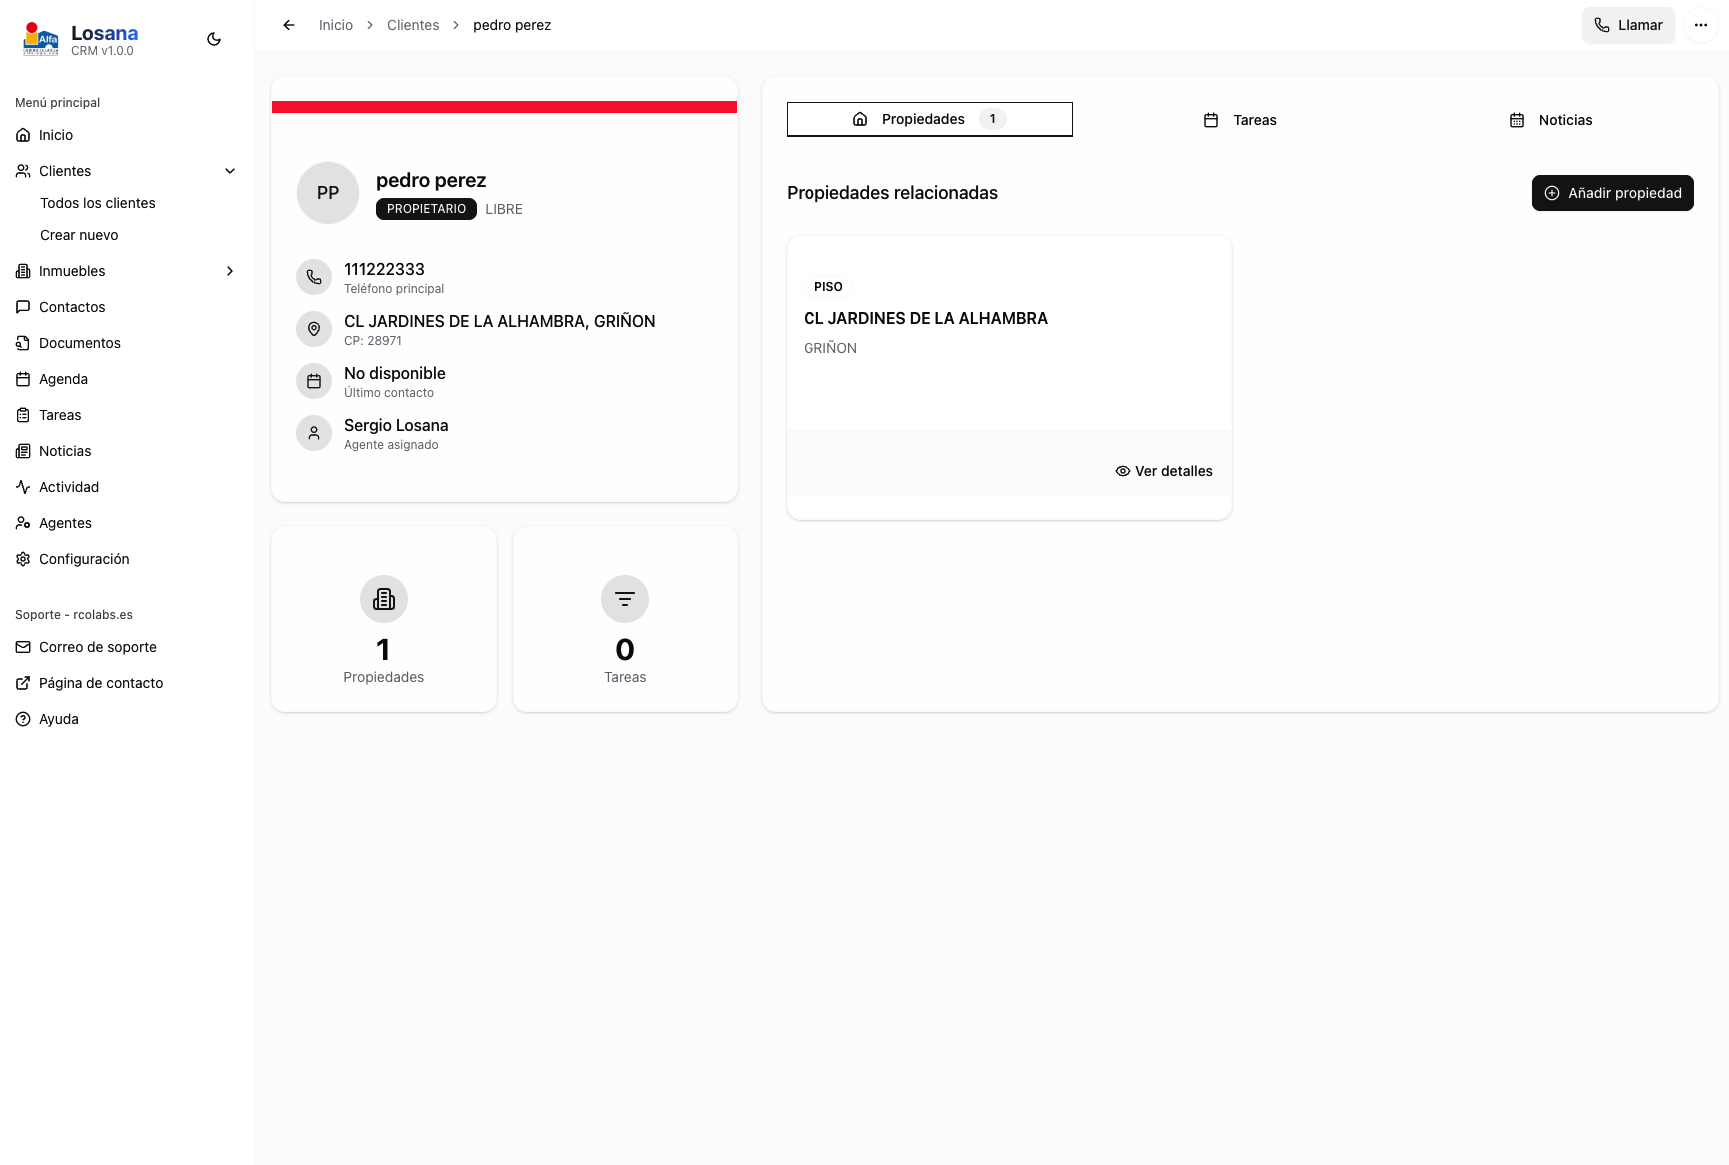
Task: Open Inmuebles from the sidebar
Action: click(x=71, y=270)
